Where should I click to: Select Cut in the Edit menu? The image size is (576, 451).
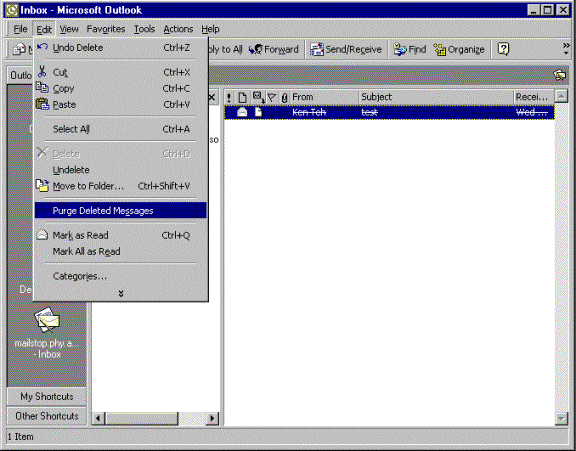click(120, 72)
